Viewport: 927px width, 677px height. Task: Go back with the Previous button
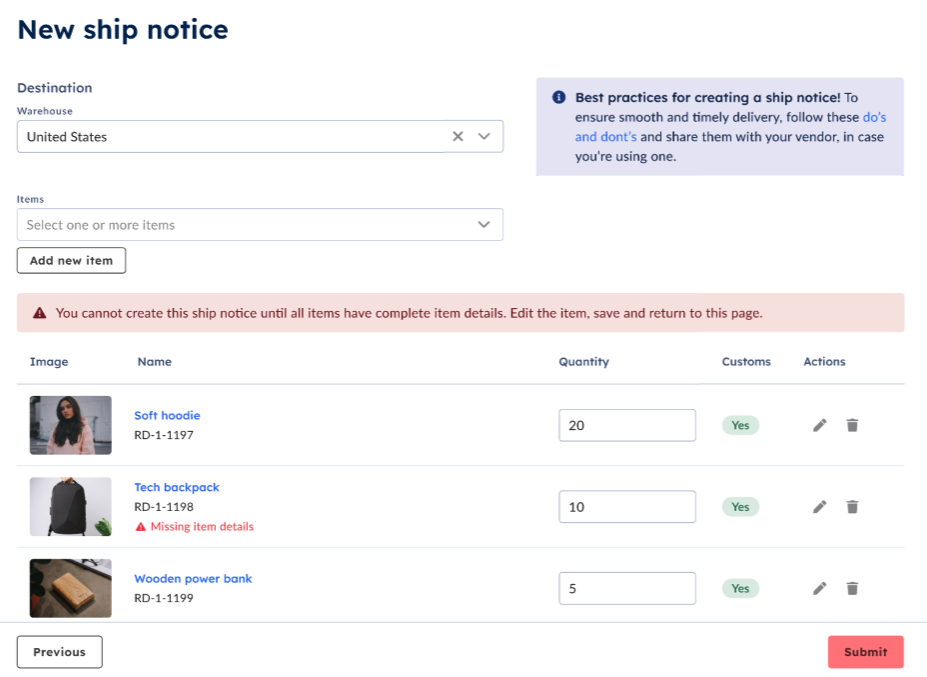pos(60,652)
